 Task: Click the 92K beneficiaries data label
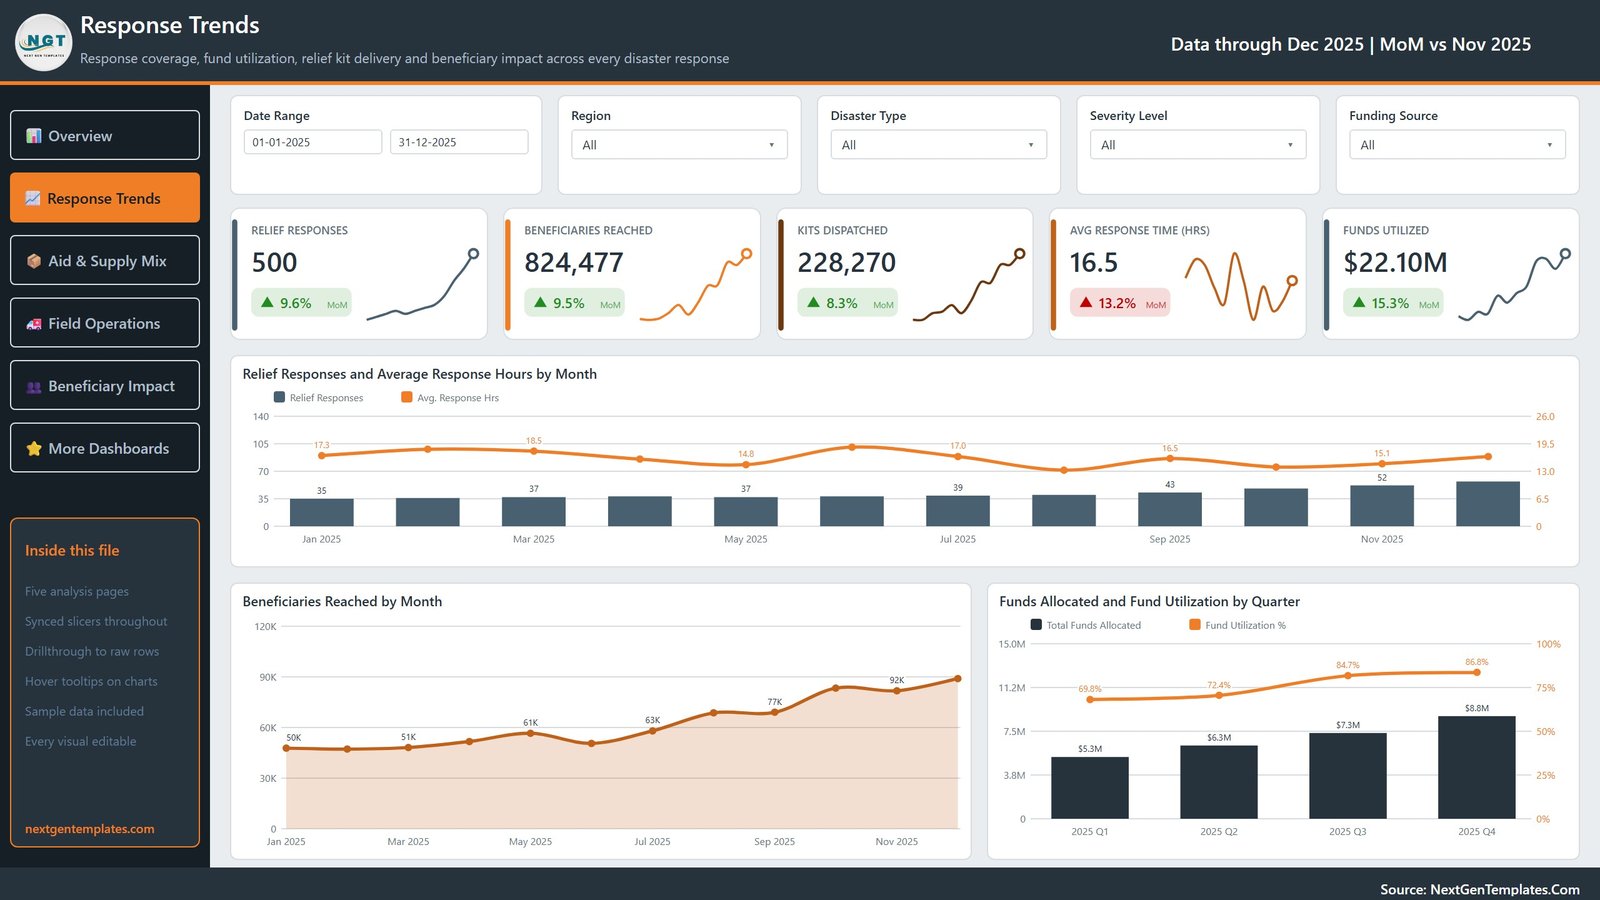897,680
